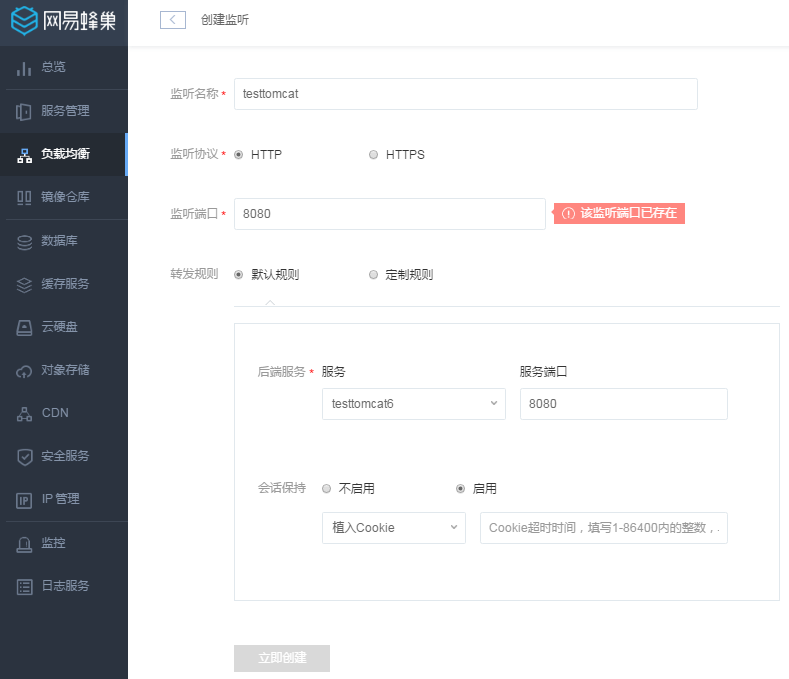
Task: Click the 转发规则 label
Action: (194, 274)
